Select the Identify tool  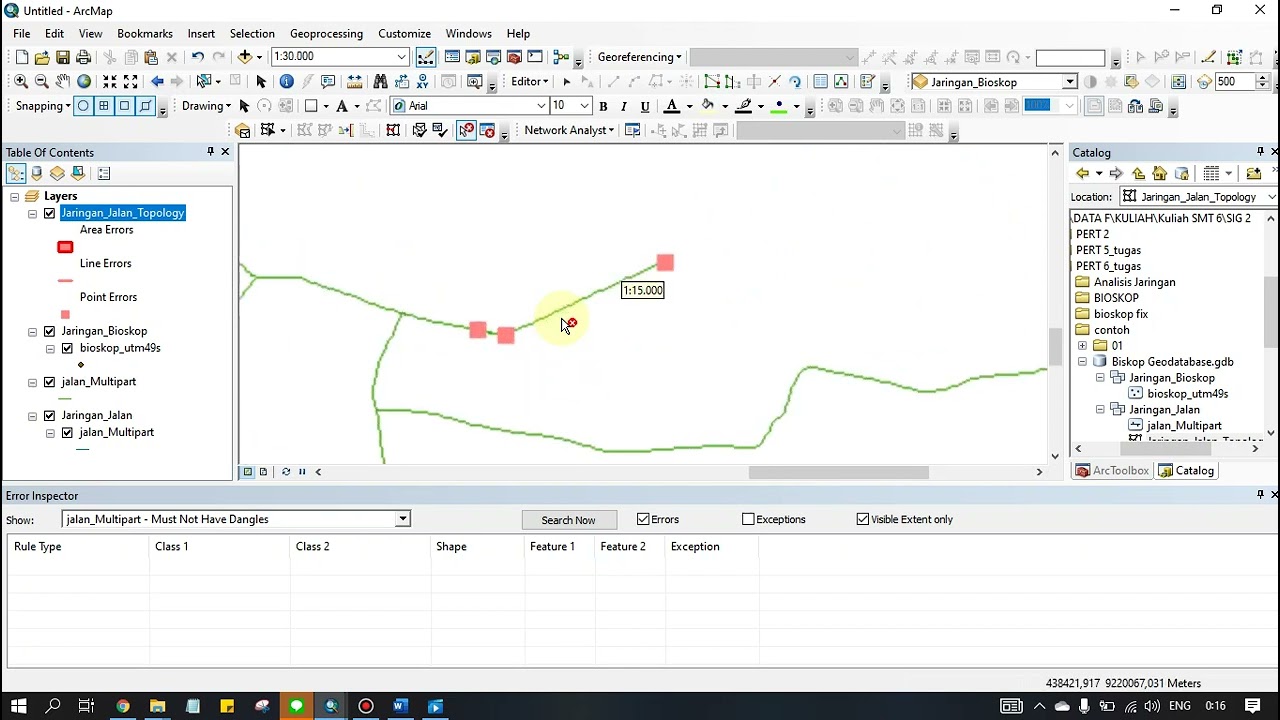[x=287, y=81]
